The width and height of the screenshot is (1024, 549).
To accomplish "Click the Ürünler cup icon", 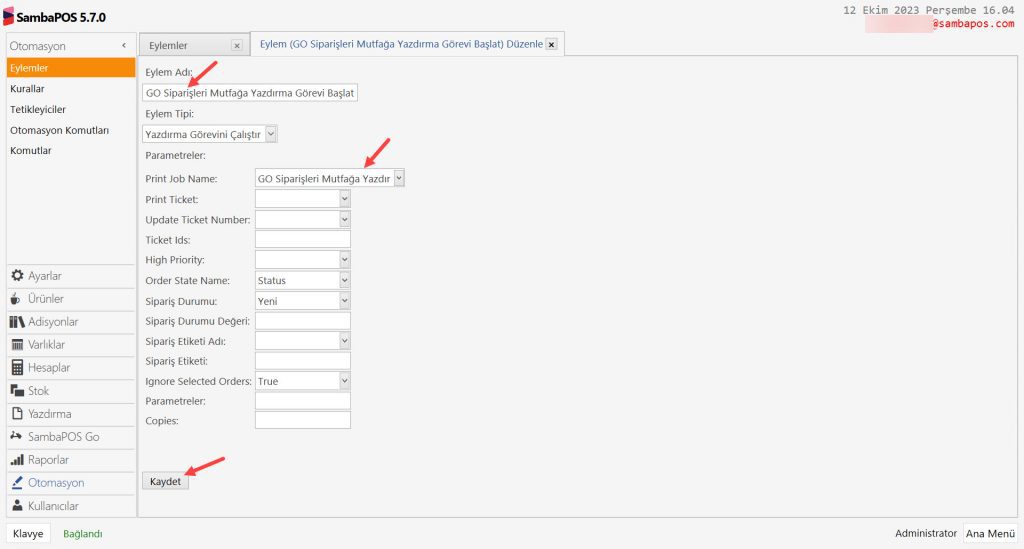I will (x=16, y=298).
